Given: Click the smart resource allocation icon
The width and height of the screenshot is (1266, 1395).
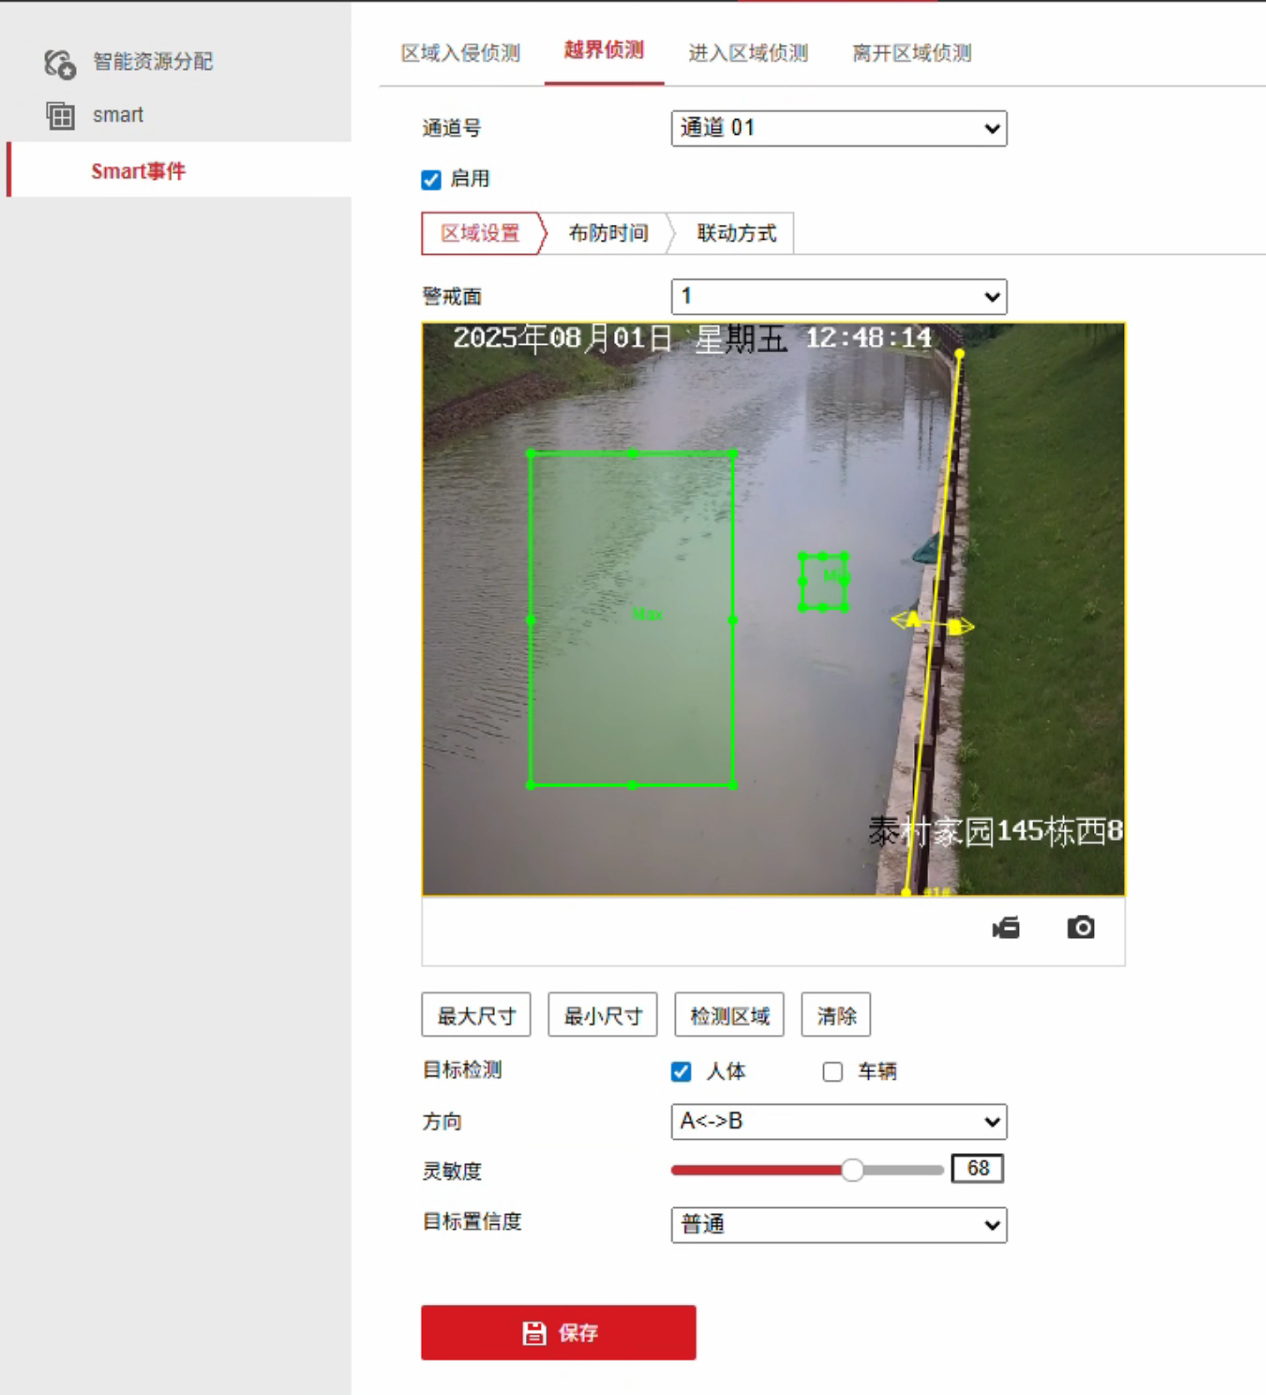Looking at the screenshot, I should [x=60, y=63].
